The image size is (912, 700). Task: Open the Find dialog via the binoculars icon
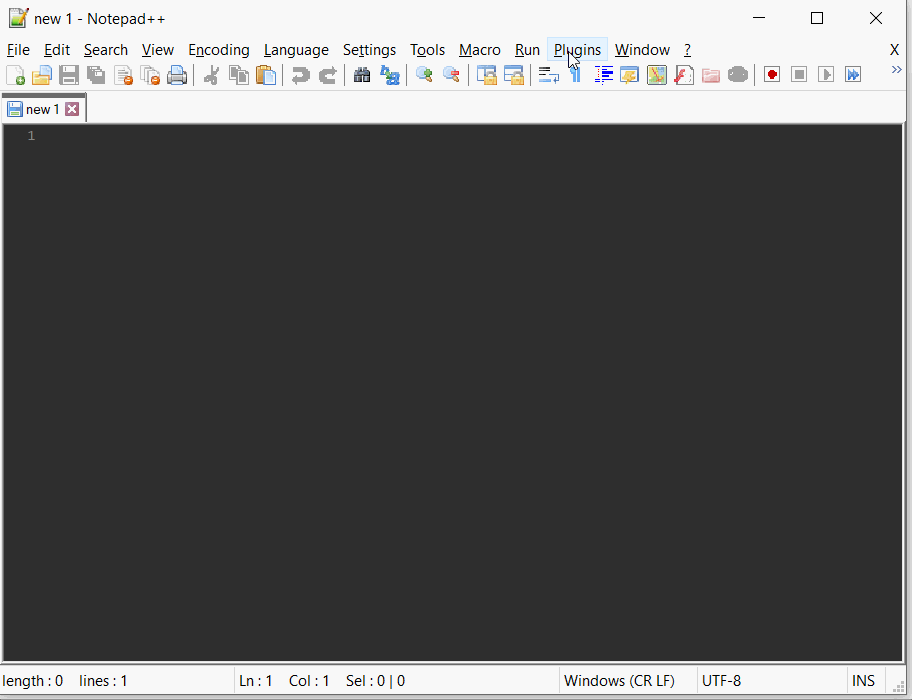[x=362, y=74]
